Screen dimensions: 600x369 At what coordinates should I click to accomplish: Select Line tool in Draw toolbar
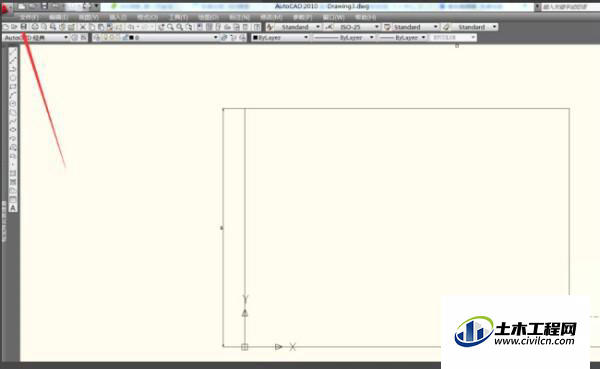coord(13,52)
